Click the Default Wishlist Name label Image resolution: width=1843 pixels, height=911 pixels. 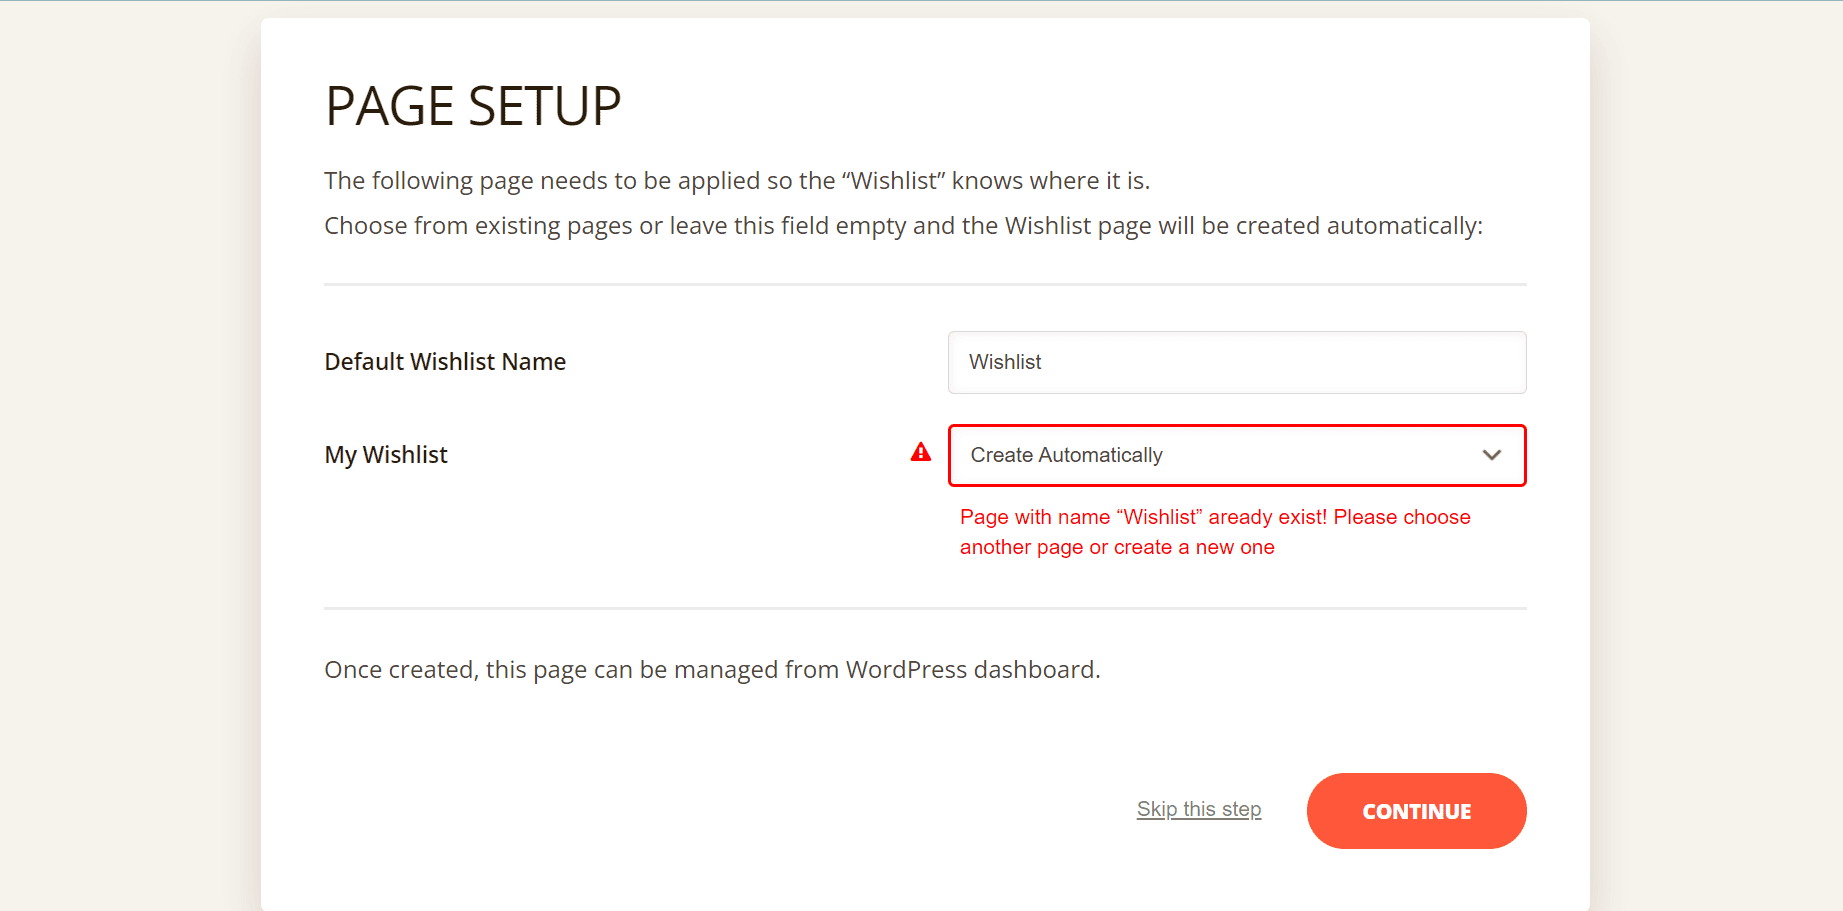[x=445, y=362]
